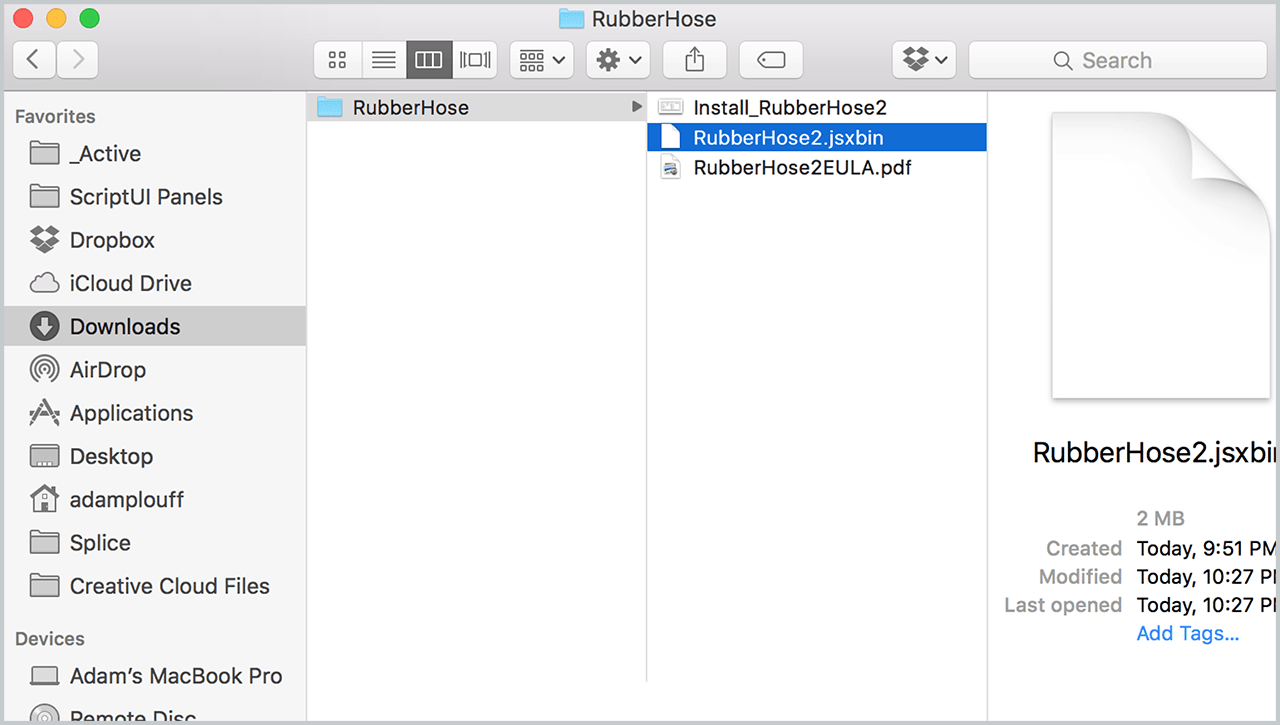Select RubberHose2EULA.pdf file
Image resolution: width=1280 pixels, height=725 pixels.
801,168
